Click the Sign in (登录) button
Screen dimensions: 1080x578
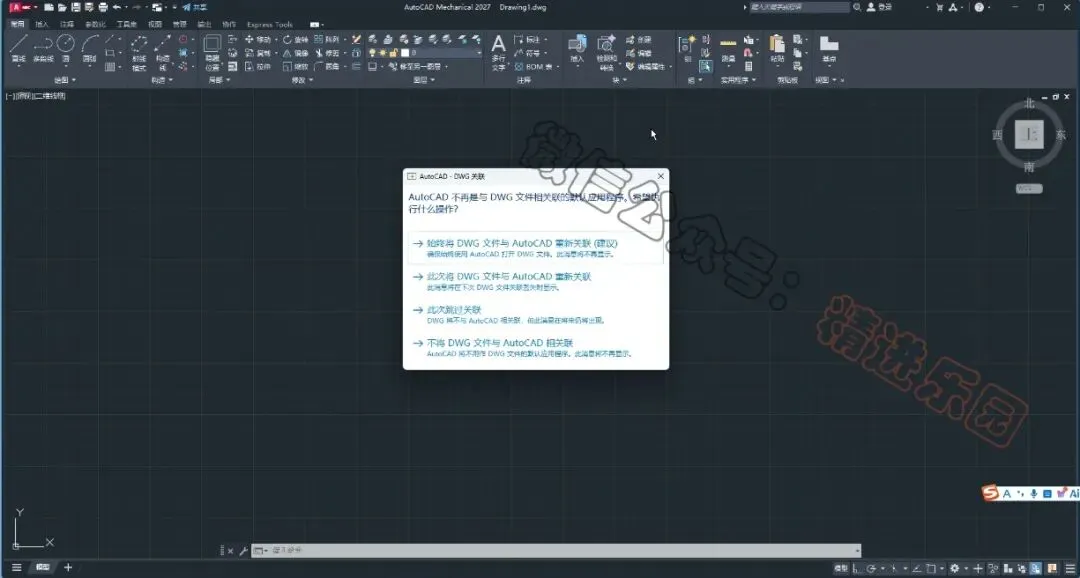[880, 8]
